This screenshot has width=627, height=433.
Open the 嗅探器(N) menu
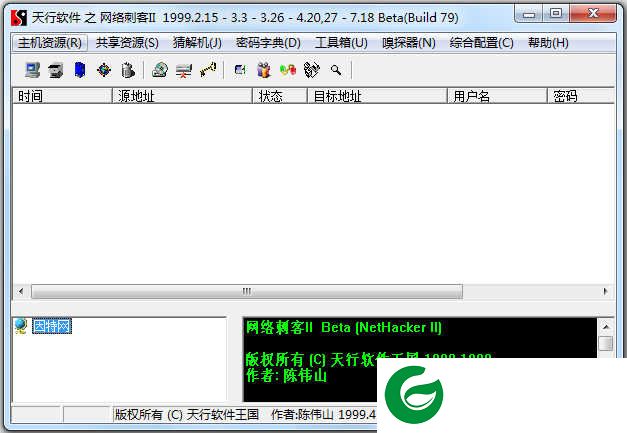(x=409, y=43)
